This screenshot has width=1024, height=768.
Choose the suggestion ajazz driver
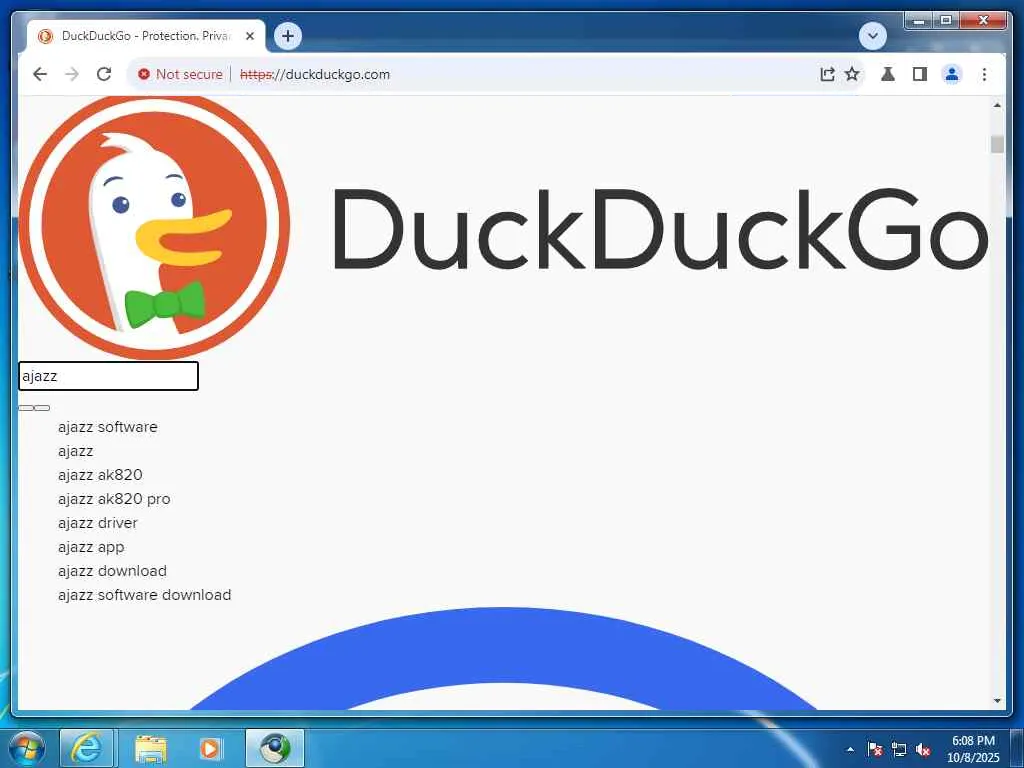[98, 523]
